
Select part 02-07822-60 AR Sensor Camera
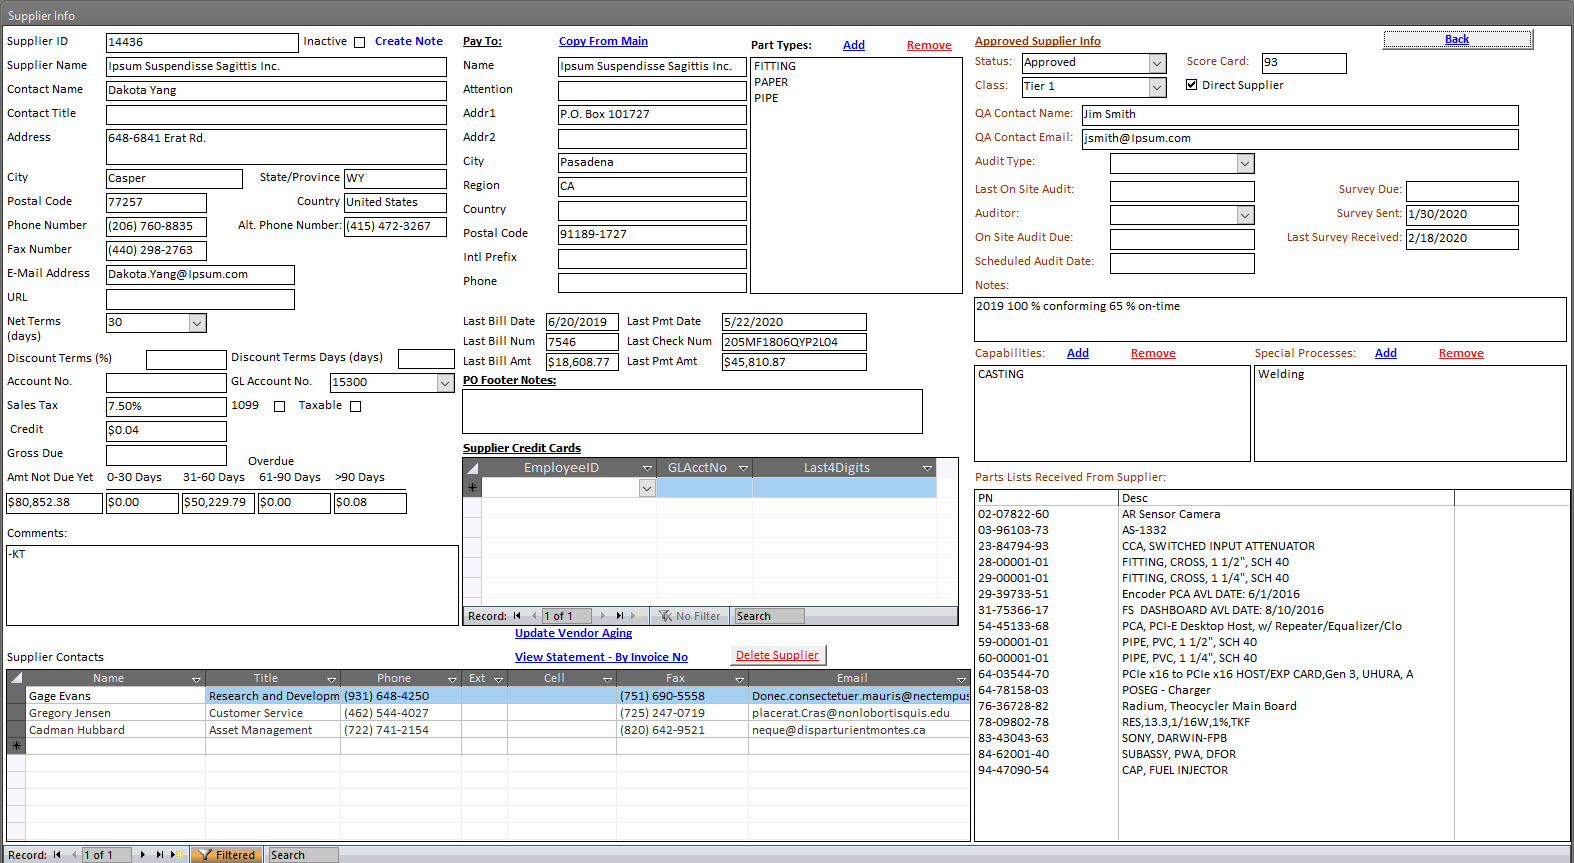(x=1272, y=514)
